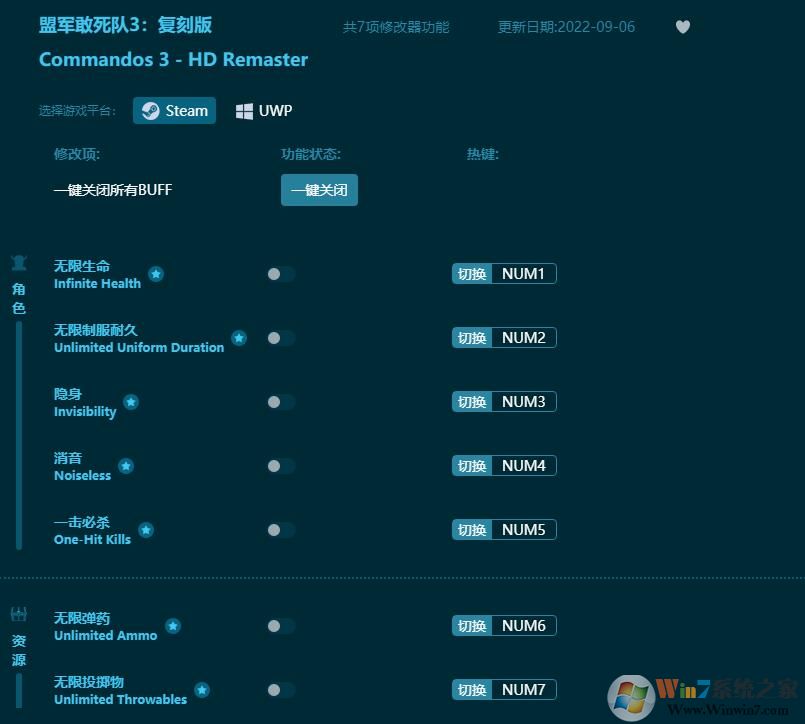Switch to the UWP platform tab
Image resolution: width=805 pixels, height=724 pixels.
[263, 110]
